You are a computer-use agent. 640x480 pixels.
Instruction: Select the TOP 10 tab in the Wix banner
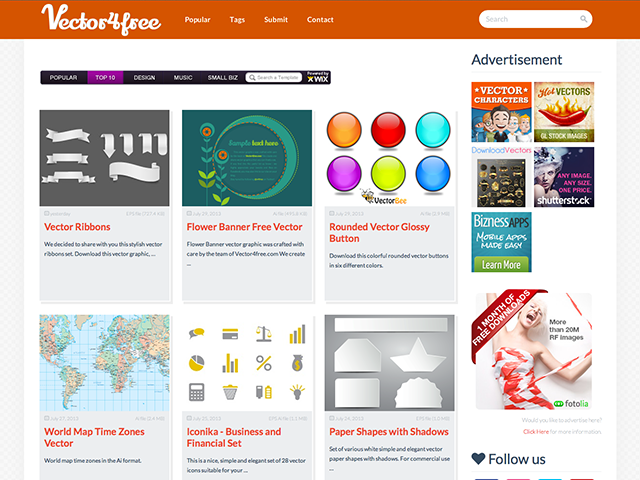click(105, 78)
